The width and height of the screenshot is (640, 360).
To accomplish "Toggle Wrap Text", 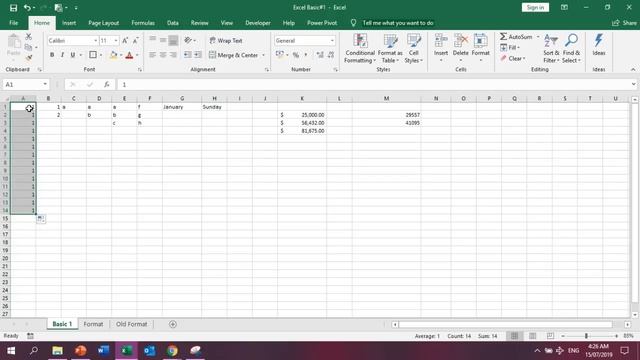I will coord(226,40).
